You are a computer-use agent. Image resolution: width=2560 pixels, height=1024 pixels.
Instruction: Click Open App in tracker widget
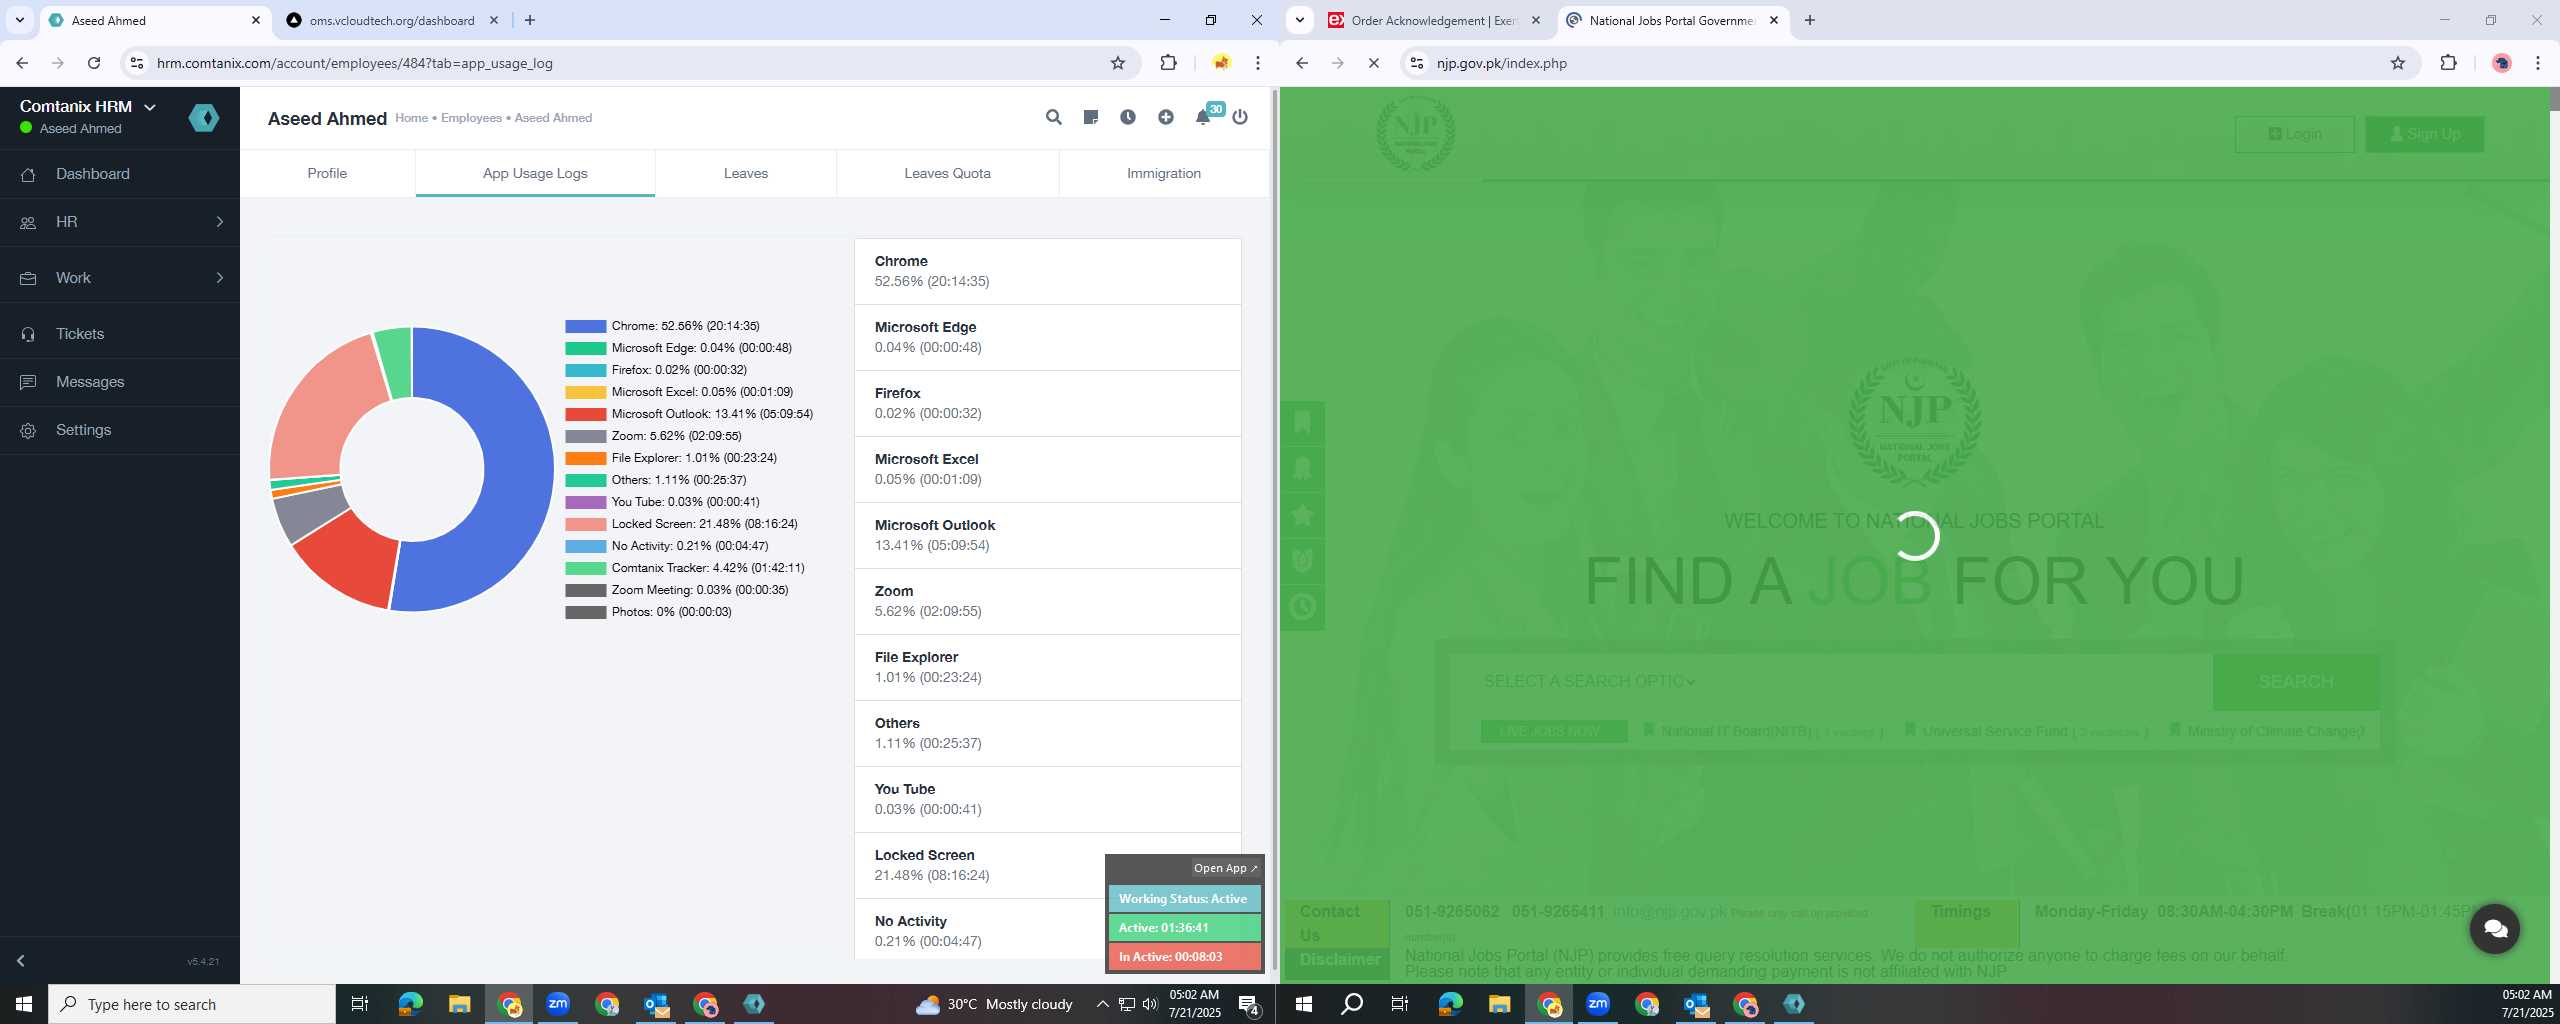(1225, 868)
